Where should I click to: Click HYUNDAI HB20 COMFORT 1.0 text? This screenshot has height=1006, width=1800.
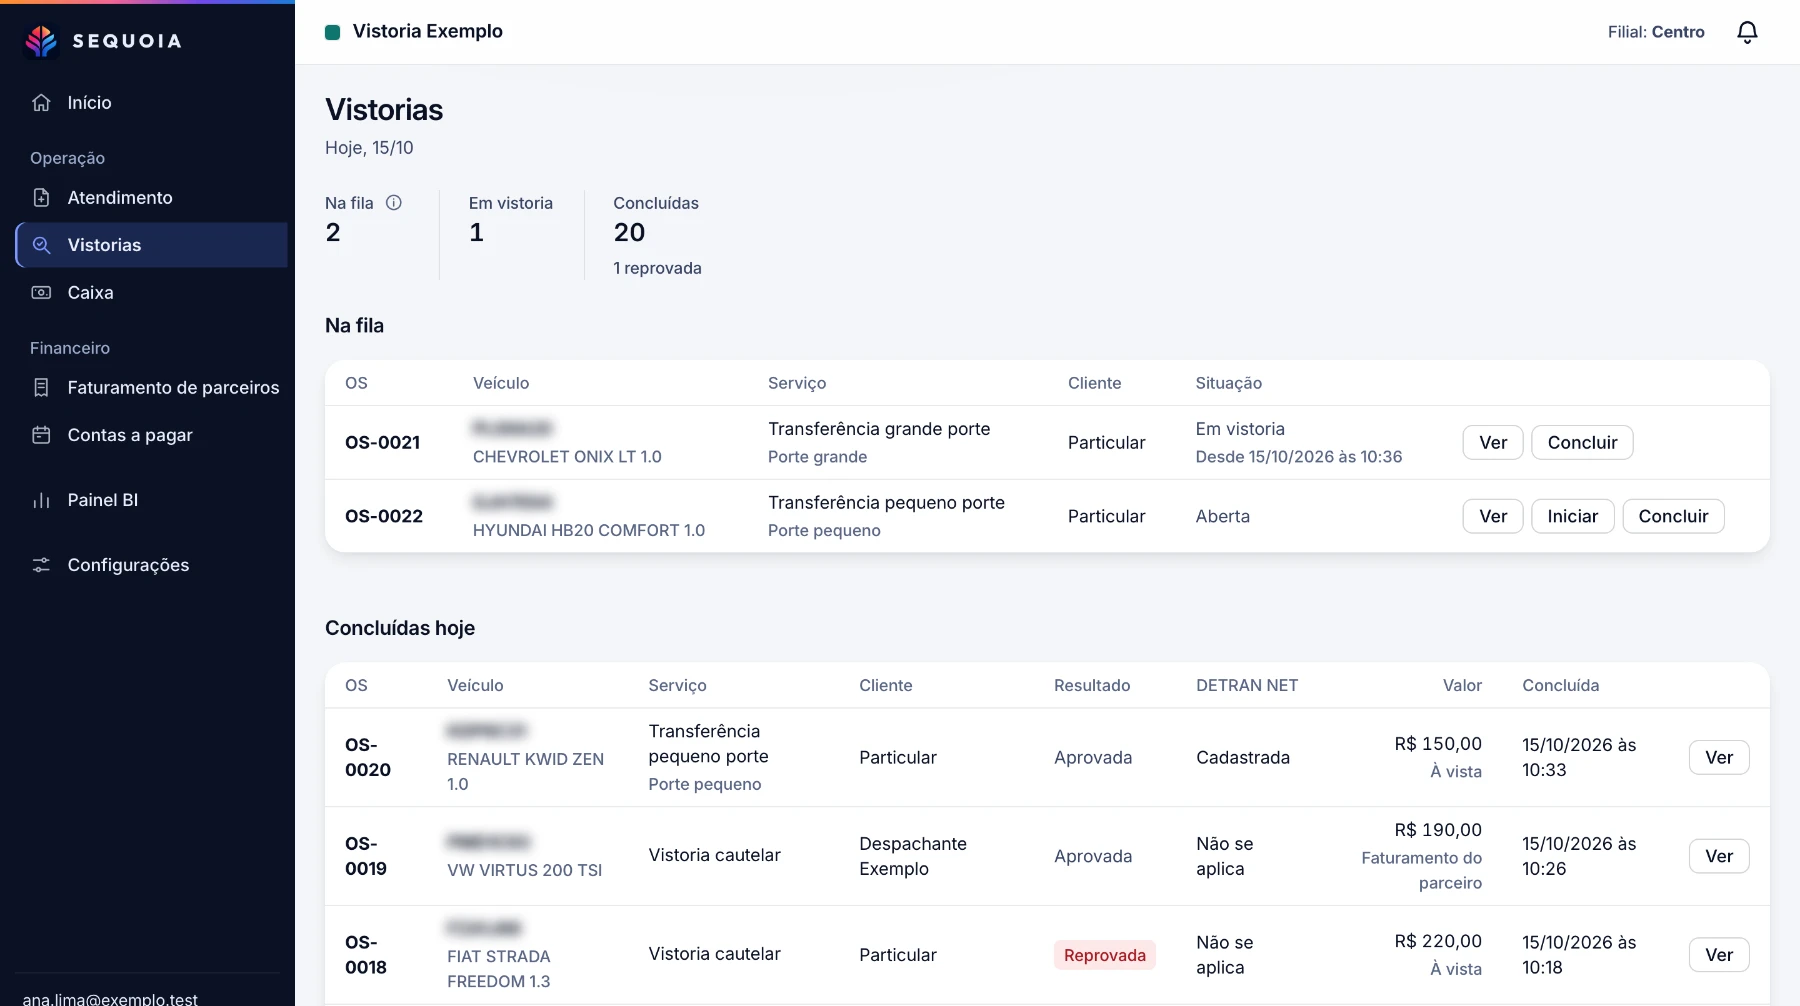589,531
